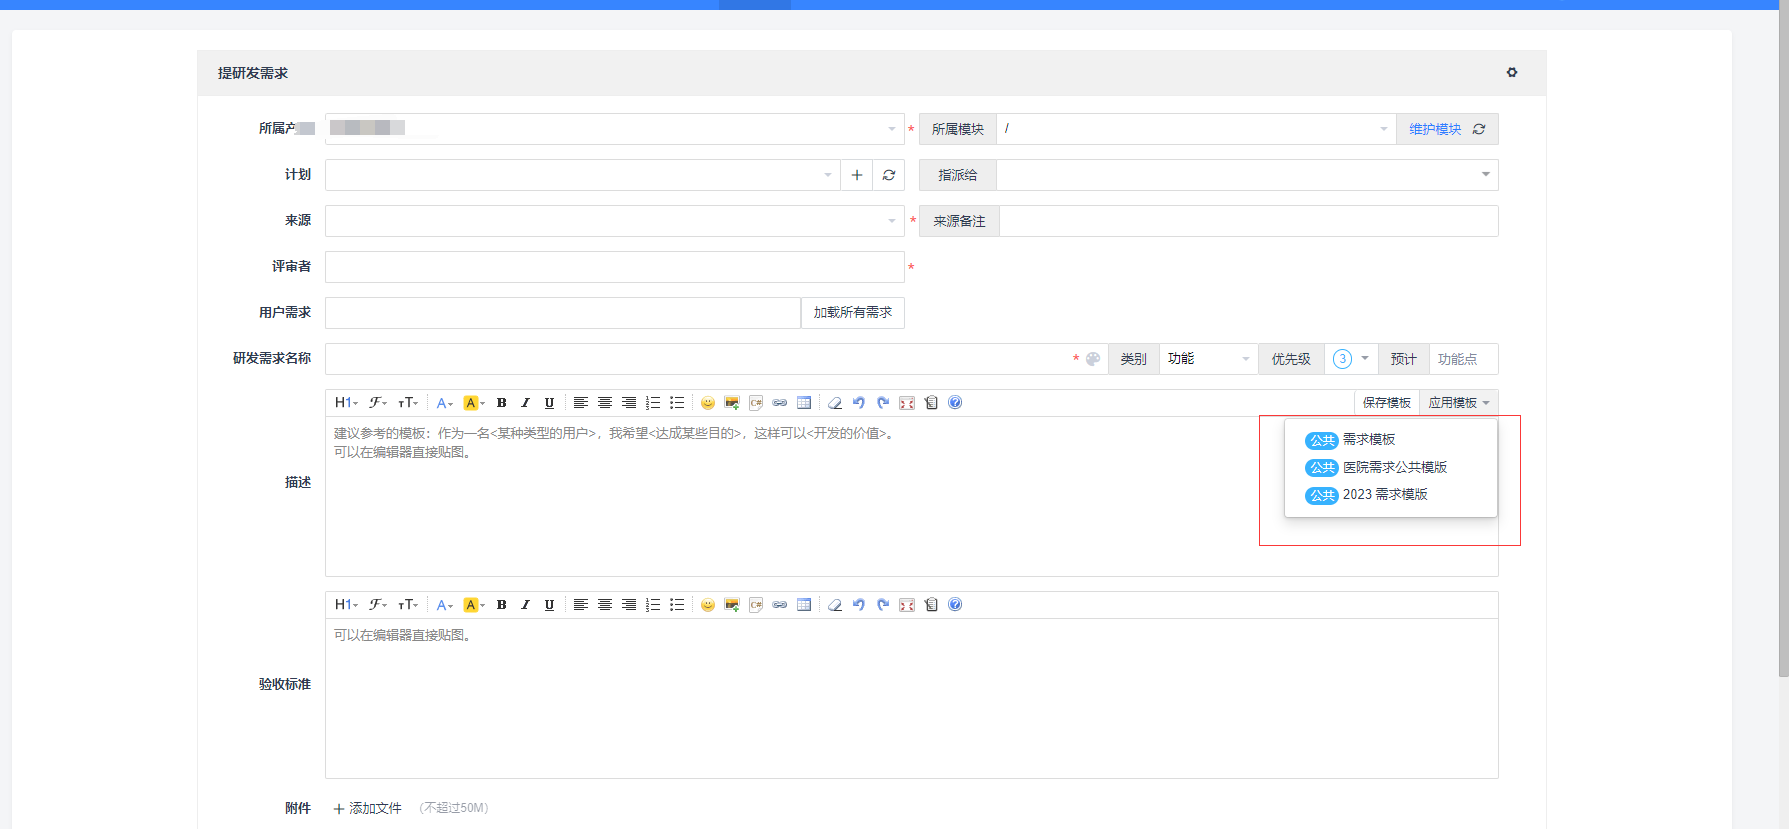The width and height of the screenshot is (1789, 829).
Task: Open the help icon in 描述 toolbar
Action: point(955,403)
